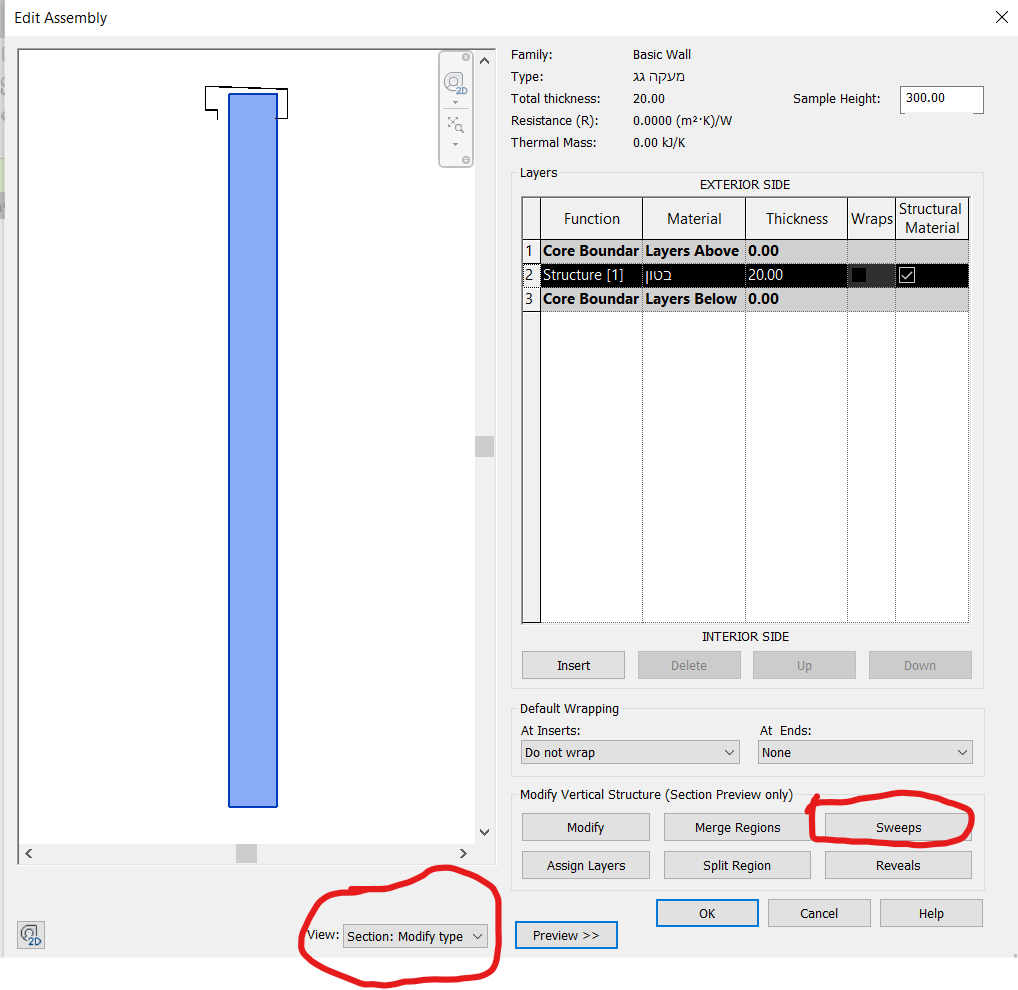
Task: Collapse the preview pane with Preview >> button
Action: 566,935
